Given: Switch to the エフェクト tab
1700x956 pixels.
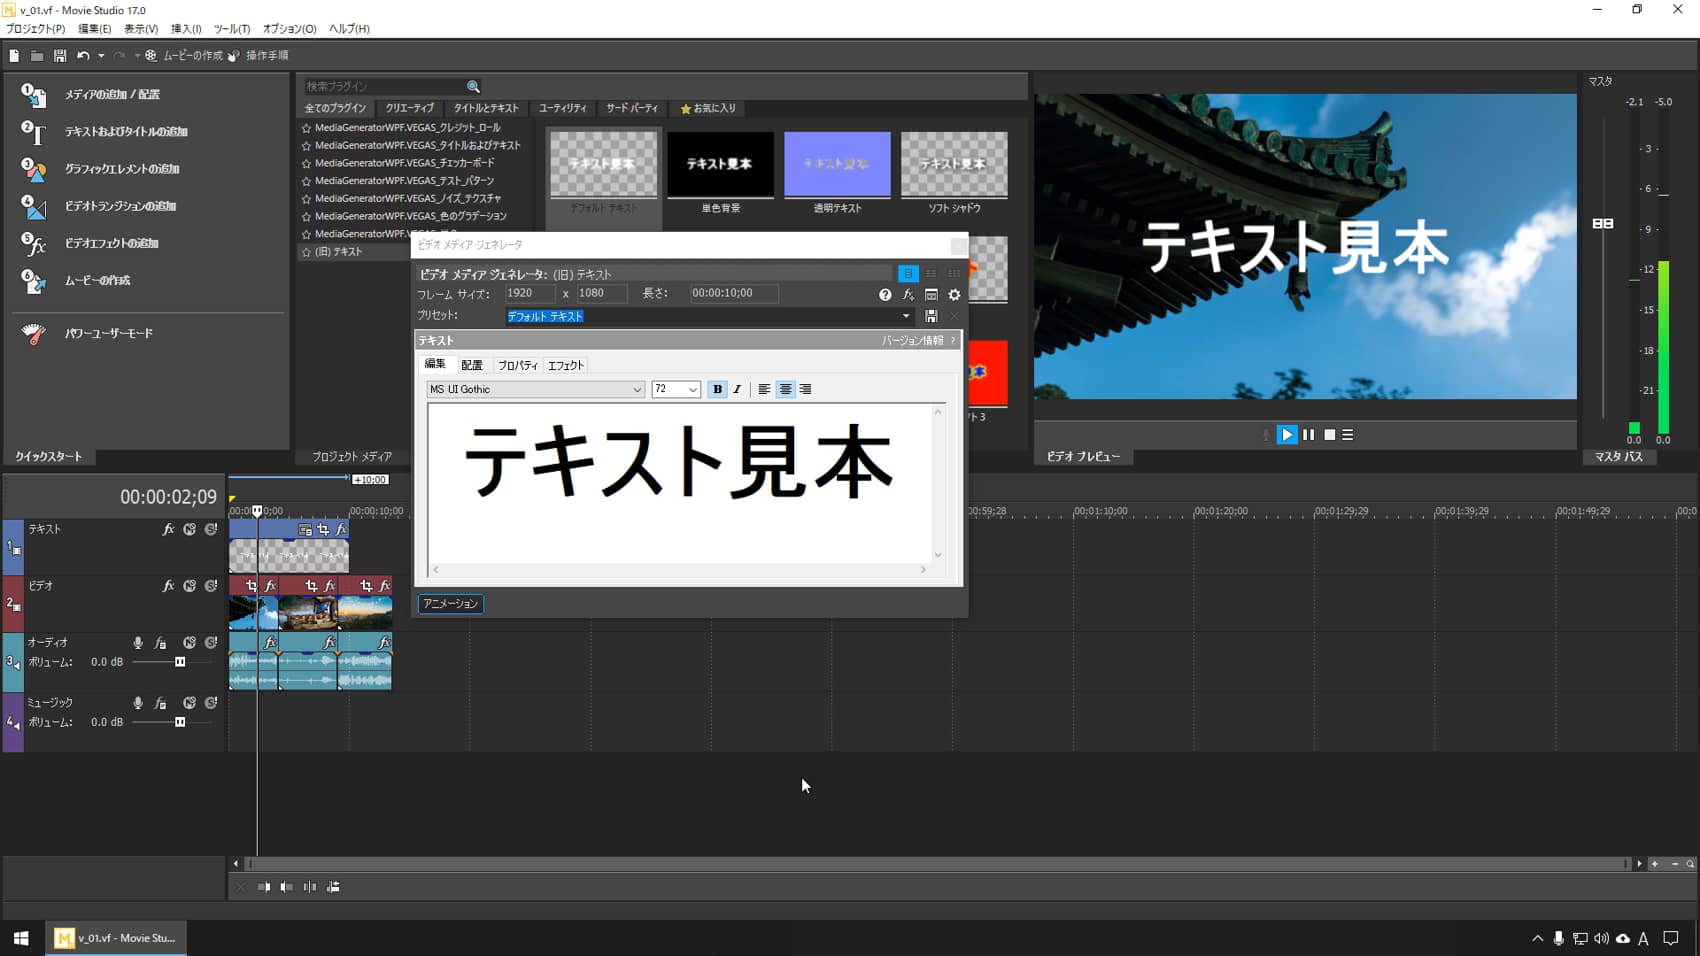Looking at the screenshot, I should pos(565,365).
